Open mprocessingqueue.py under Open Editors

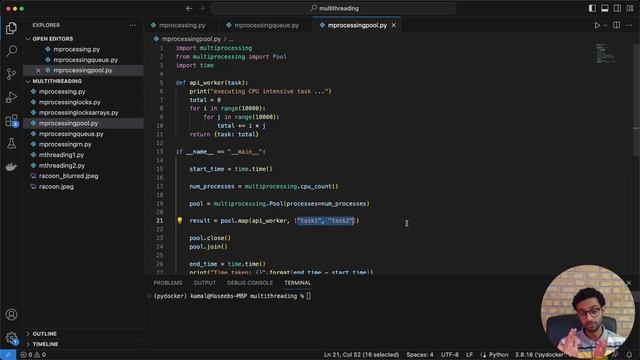point(83,60)
